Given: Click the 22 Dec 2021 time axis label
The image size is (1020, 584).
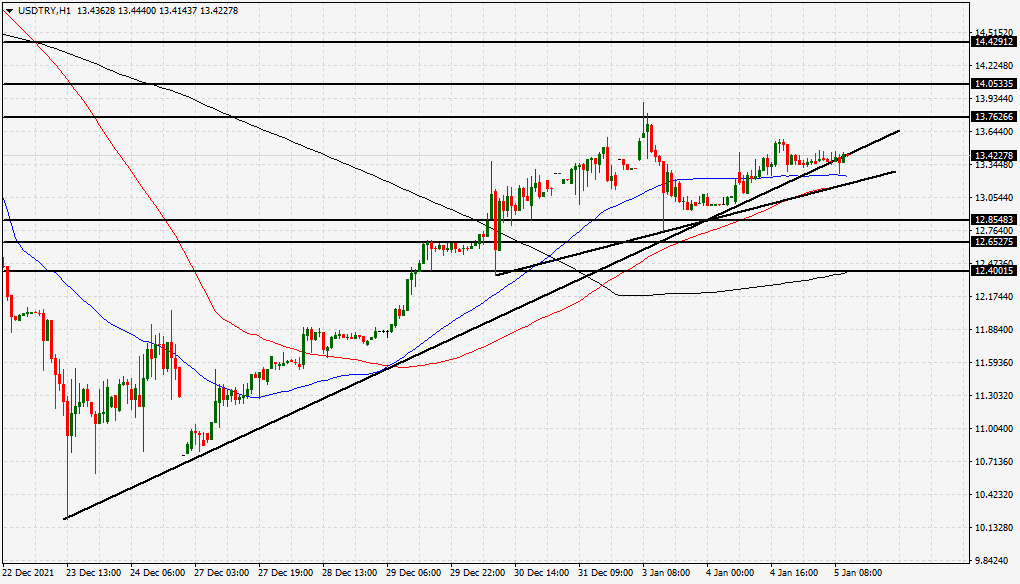Looking at the screenshot, I should (x=28, y=573).
